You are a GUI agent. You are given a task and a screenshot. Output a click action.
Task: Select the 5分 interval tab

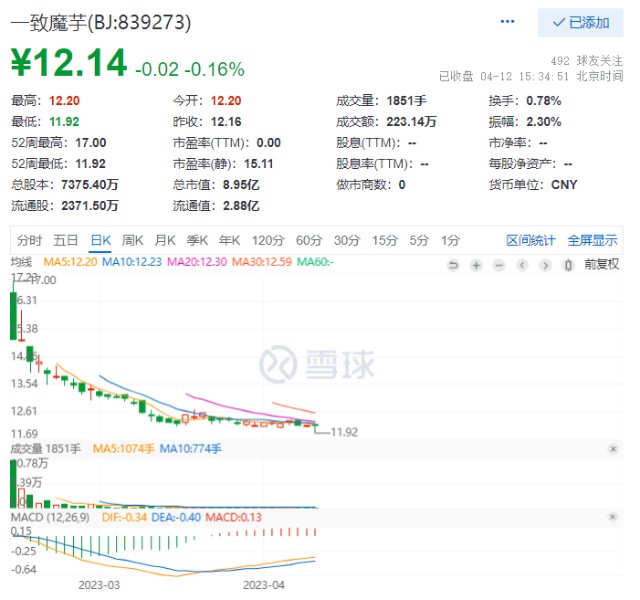[x=418, y=240]
